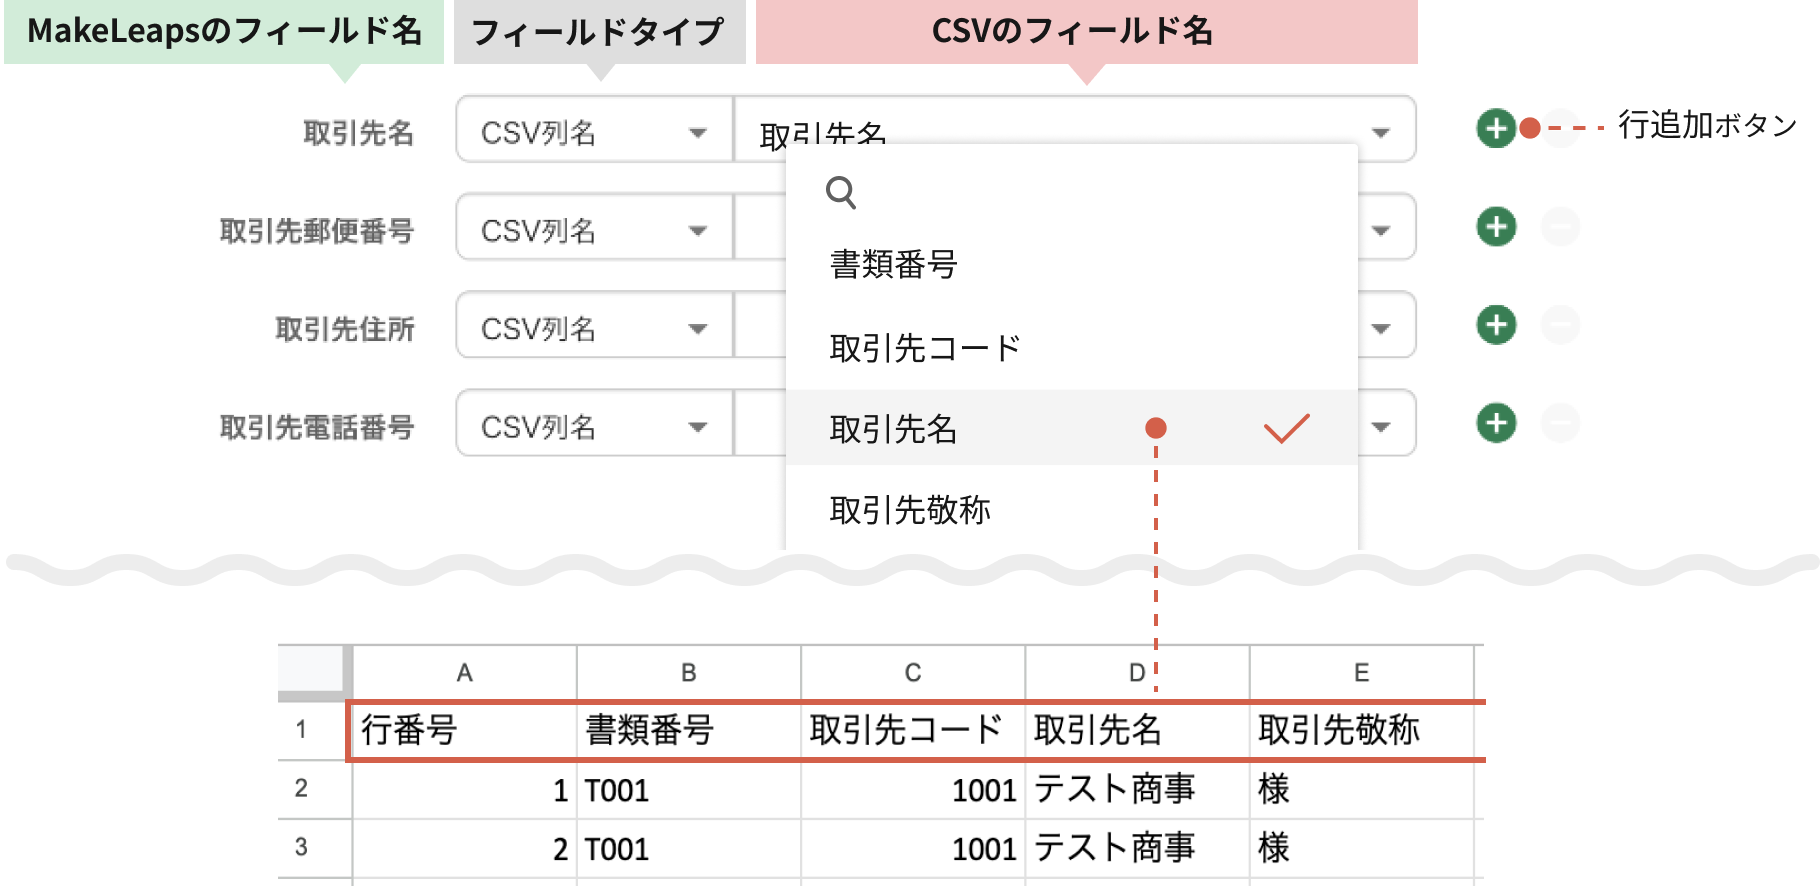Image resolution: width=1820 pixels, height=886 pixels.
Task: Click cell containing テスト商事 in row 2
Action: (1114, 789)
